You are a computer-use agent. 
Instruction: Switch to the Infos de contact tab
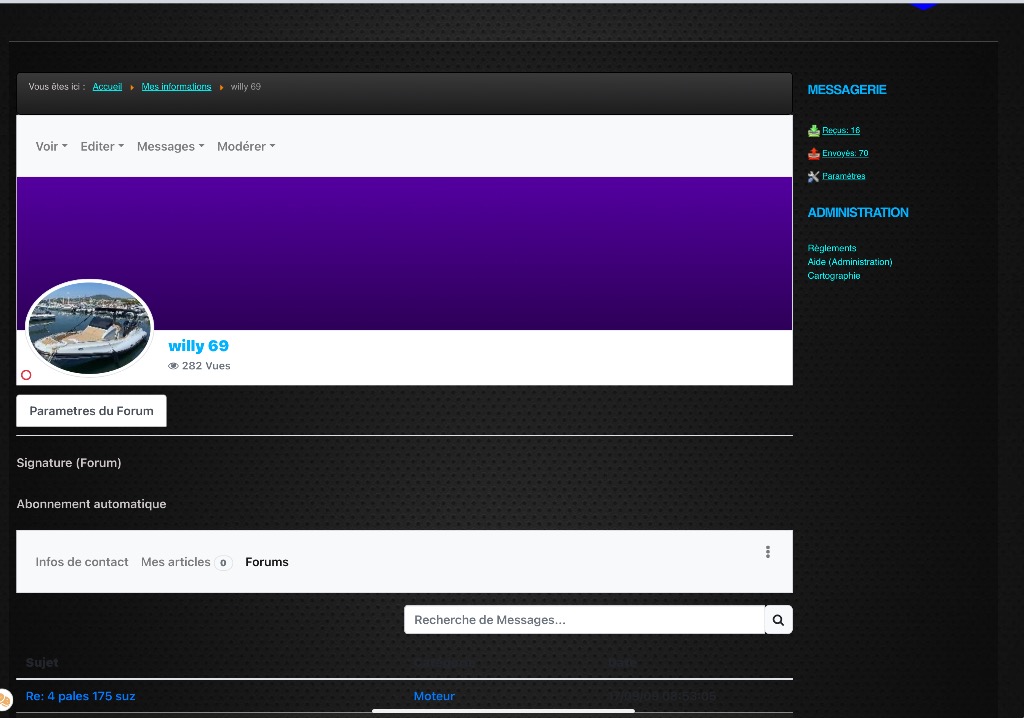tap(82, 562)
